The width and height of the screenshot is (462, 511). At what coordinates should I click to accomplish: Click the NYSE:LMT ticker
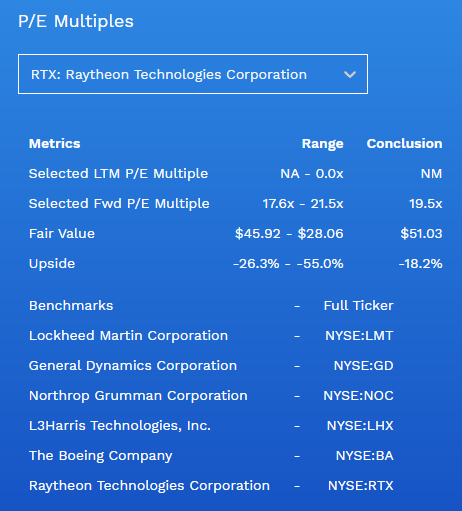pos(359,336)
